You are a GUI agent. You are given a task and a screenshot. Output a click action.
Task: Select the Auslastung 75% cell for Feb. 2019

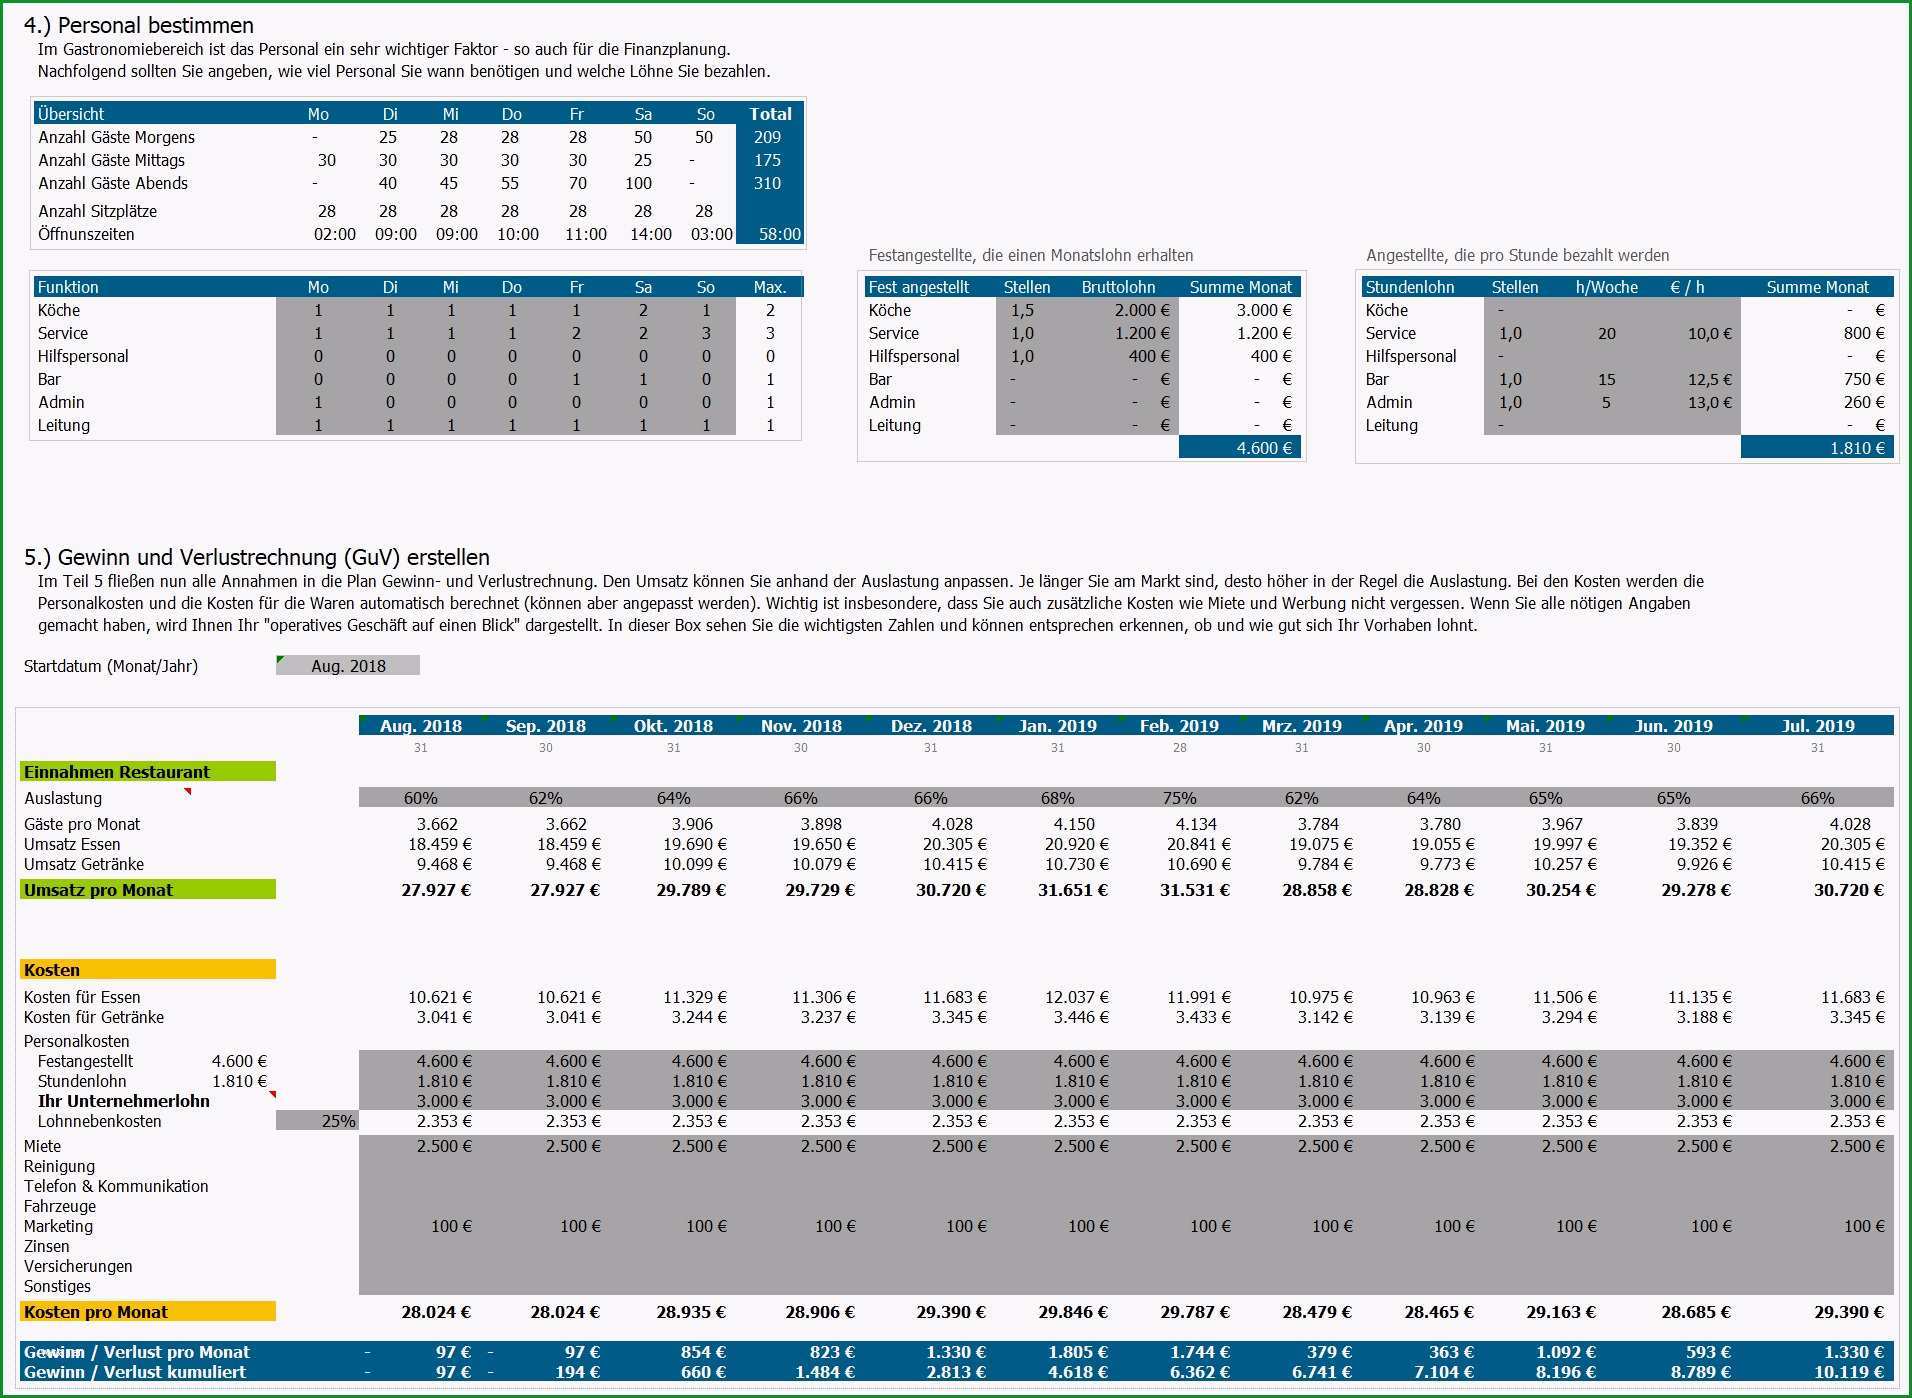point(1179,798)
